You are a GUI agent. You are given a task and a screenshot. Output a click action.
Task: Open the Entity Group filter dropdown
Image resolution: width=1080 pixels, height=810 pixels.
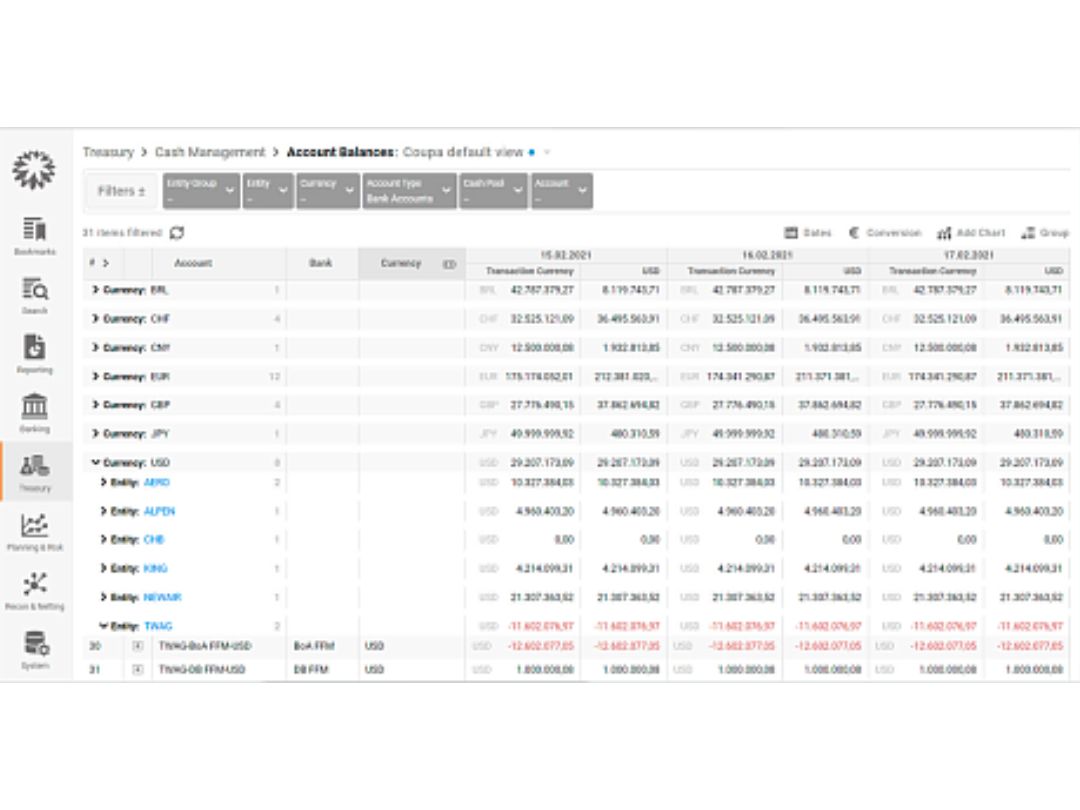click(201, 191)
